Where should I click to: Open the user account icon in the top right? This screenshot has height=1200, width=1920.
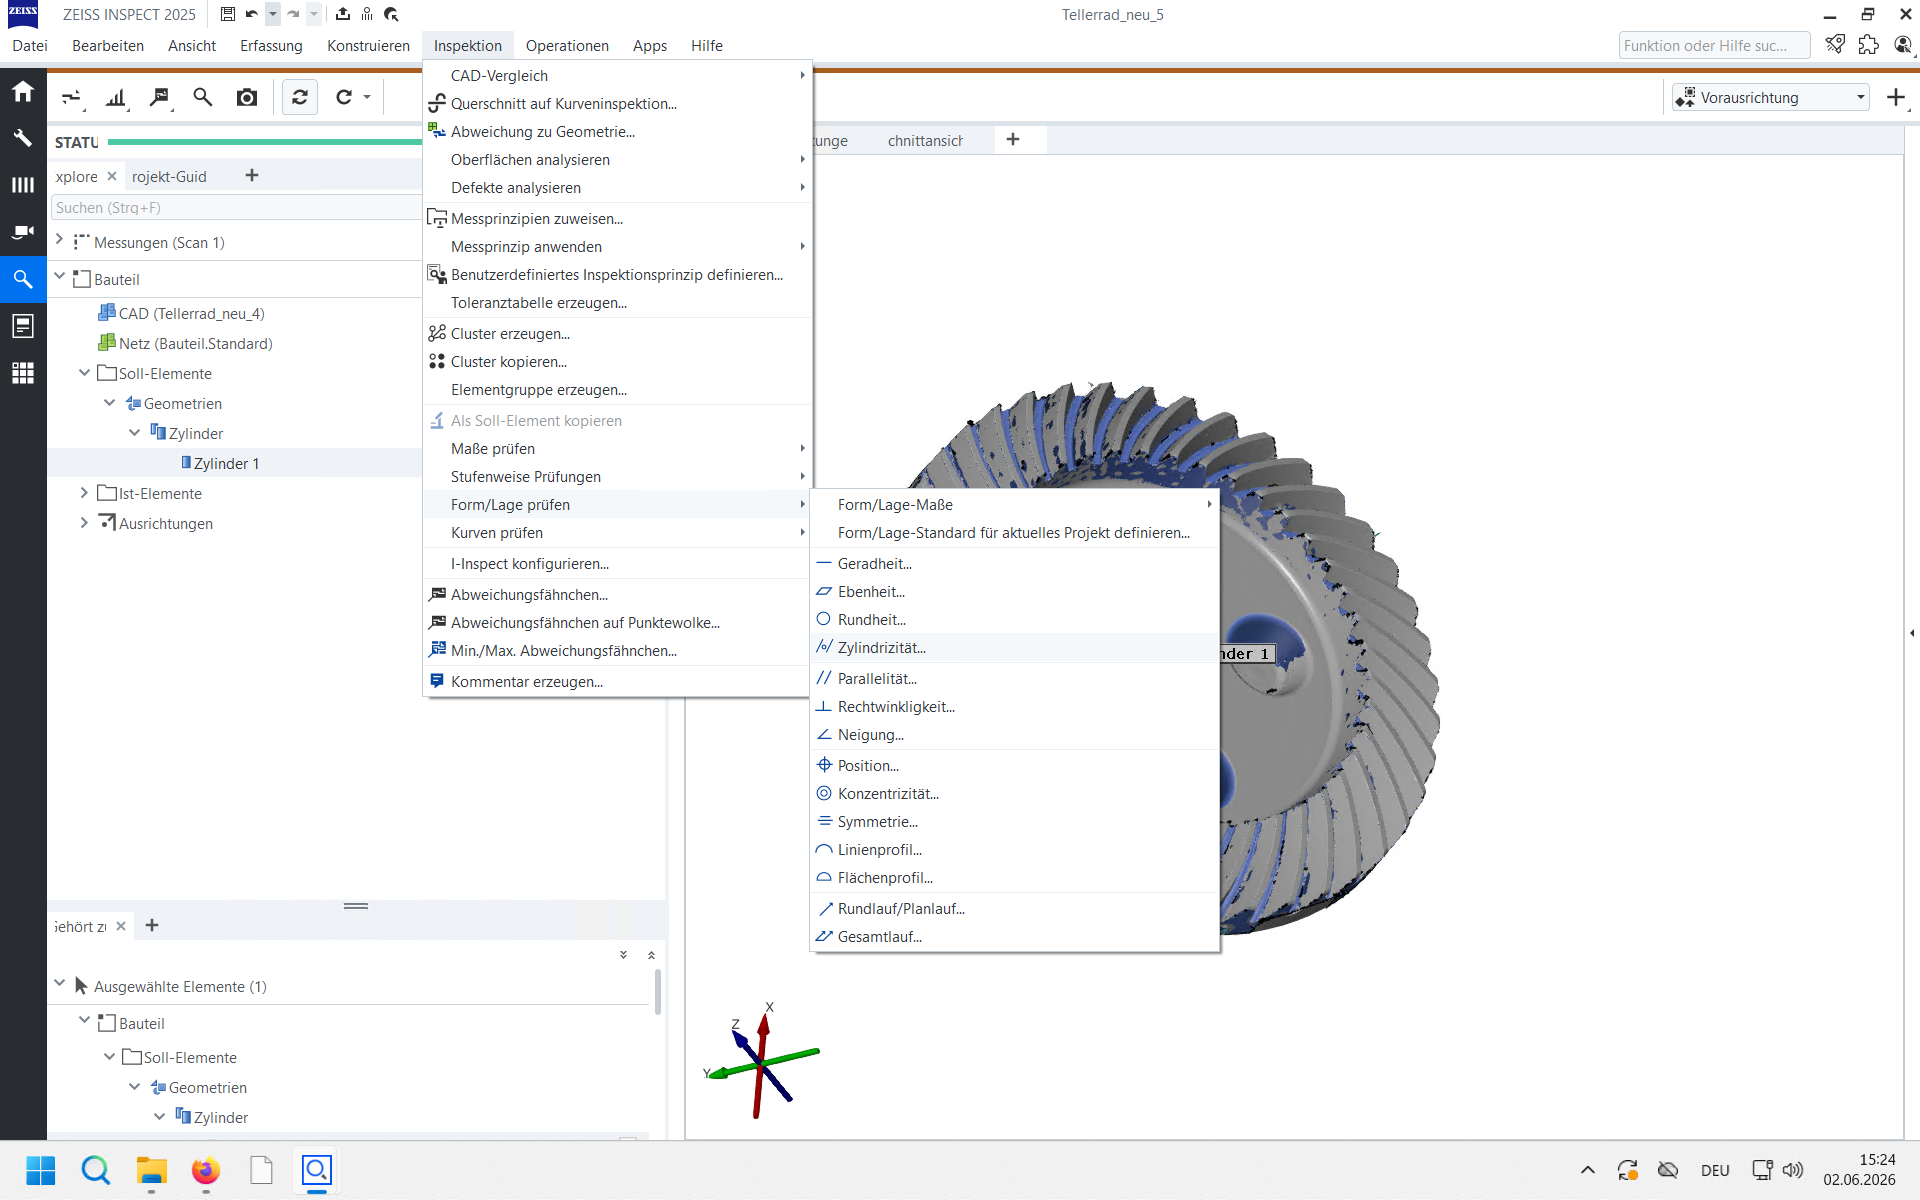[x=1903, y=45]
